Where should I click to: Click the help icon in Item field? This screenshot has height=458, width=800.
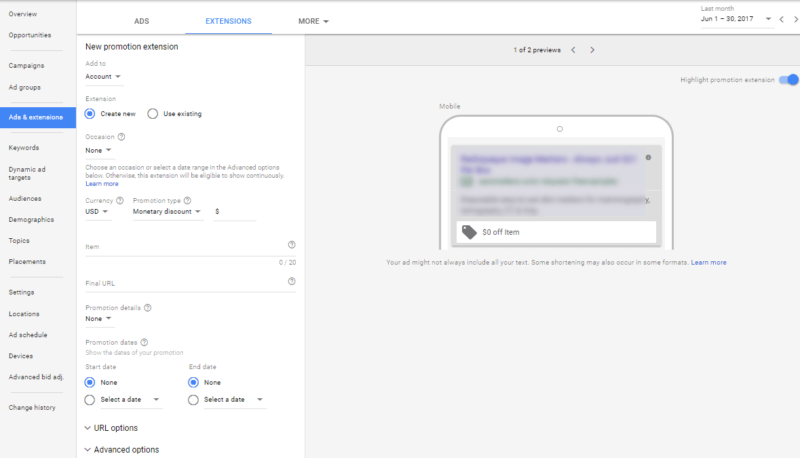tap(292, 245)
